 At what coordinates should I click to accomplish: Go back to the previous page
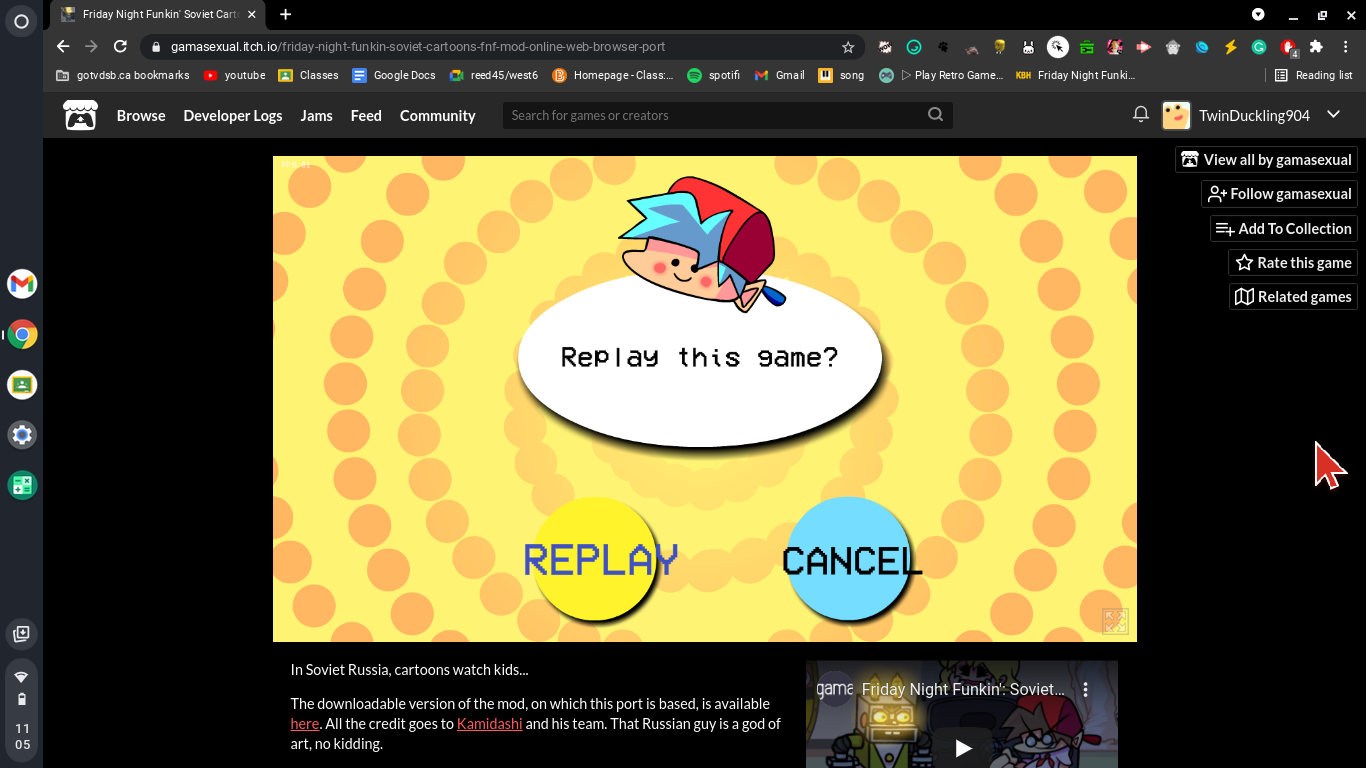63,47
